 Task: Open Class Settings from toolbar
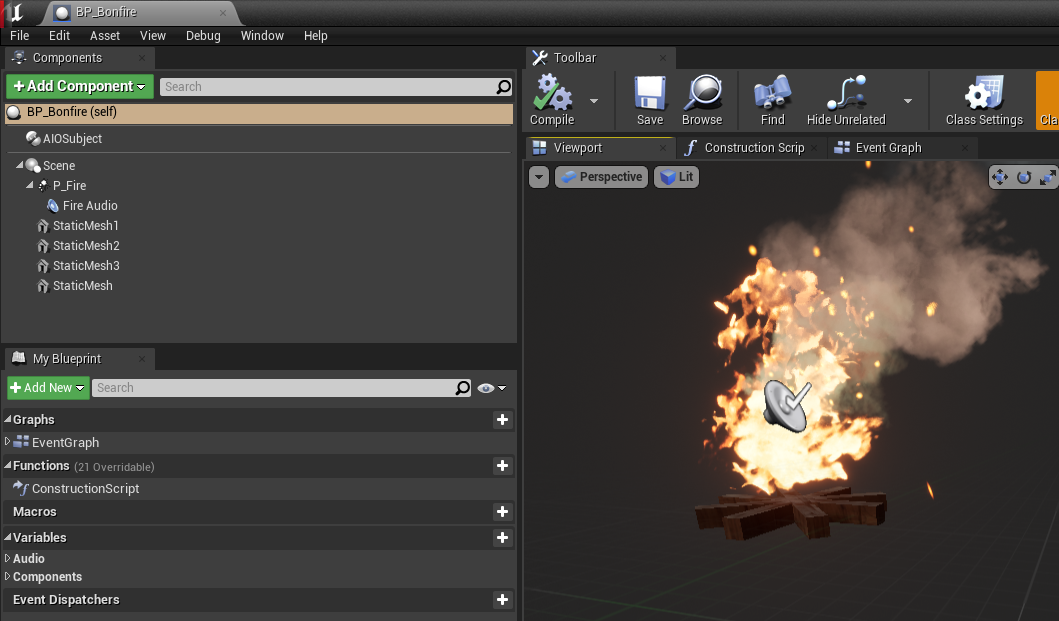[984, 96]
